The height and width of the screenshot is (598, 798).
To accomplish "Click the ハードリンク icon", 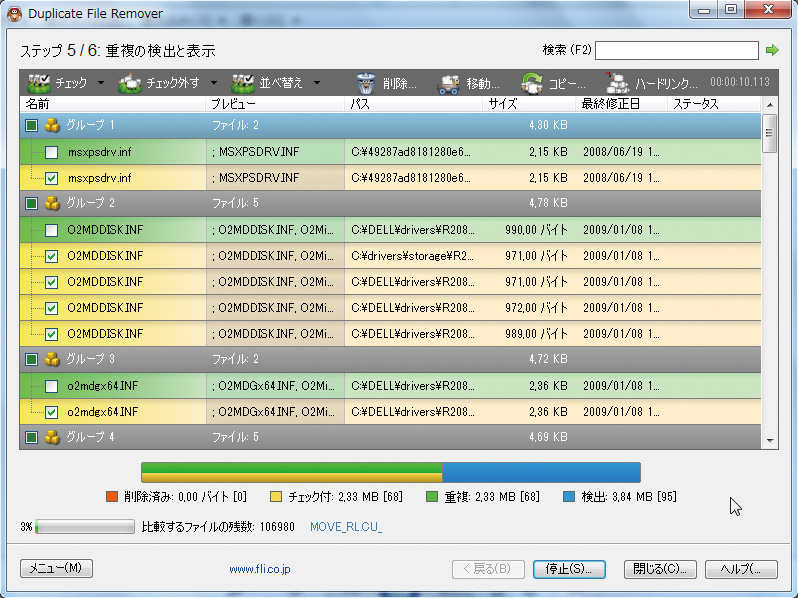I will (617, 83).
